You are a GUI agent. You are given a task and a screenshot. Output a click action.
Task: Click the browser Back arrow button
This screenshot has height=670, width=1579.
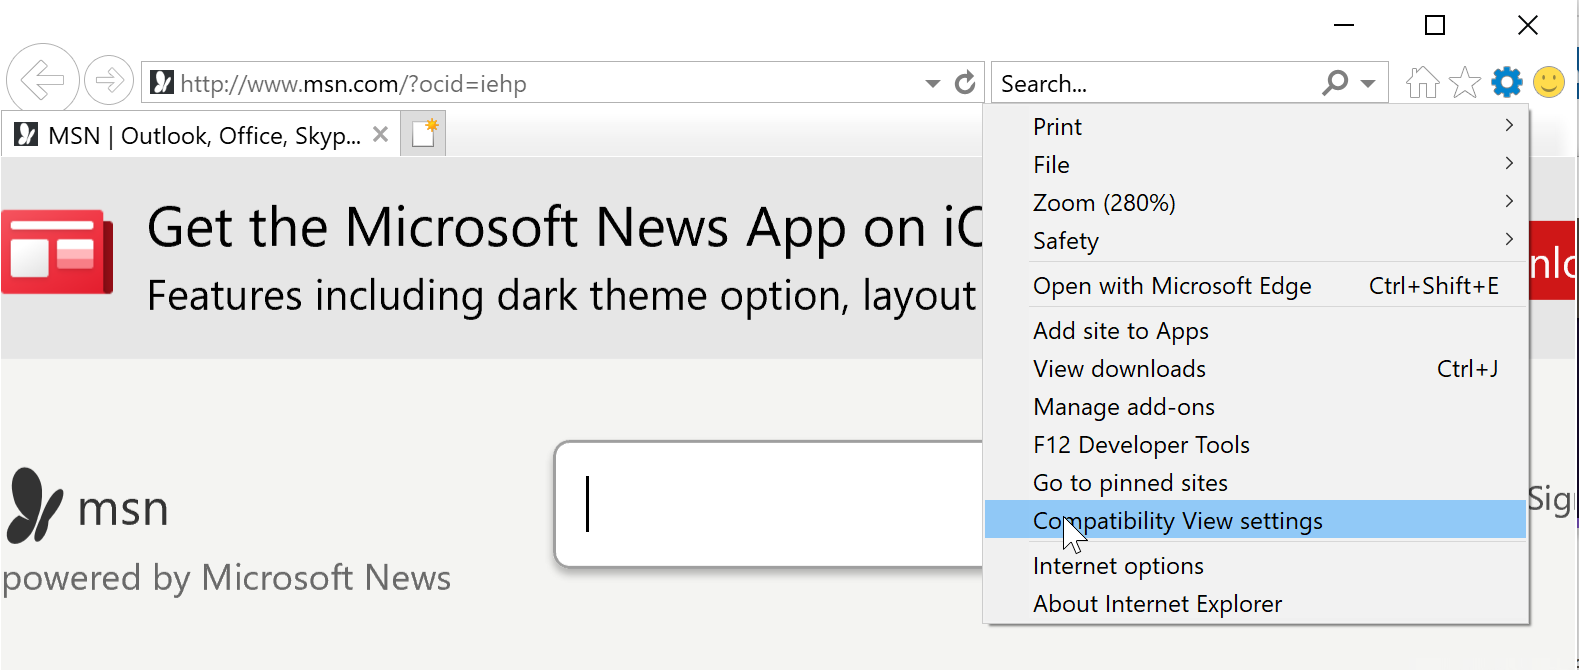tap(42, 80)
